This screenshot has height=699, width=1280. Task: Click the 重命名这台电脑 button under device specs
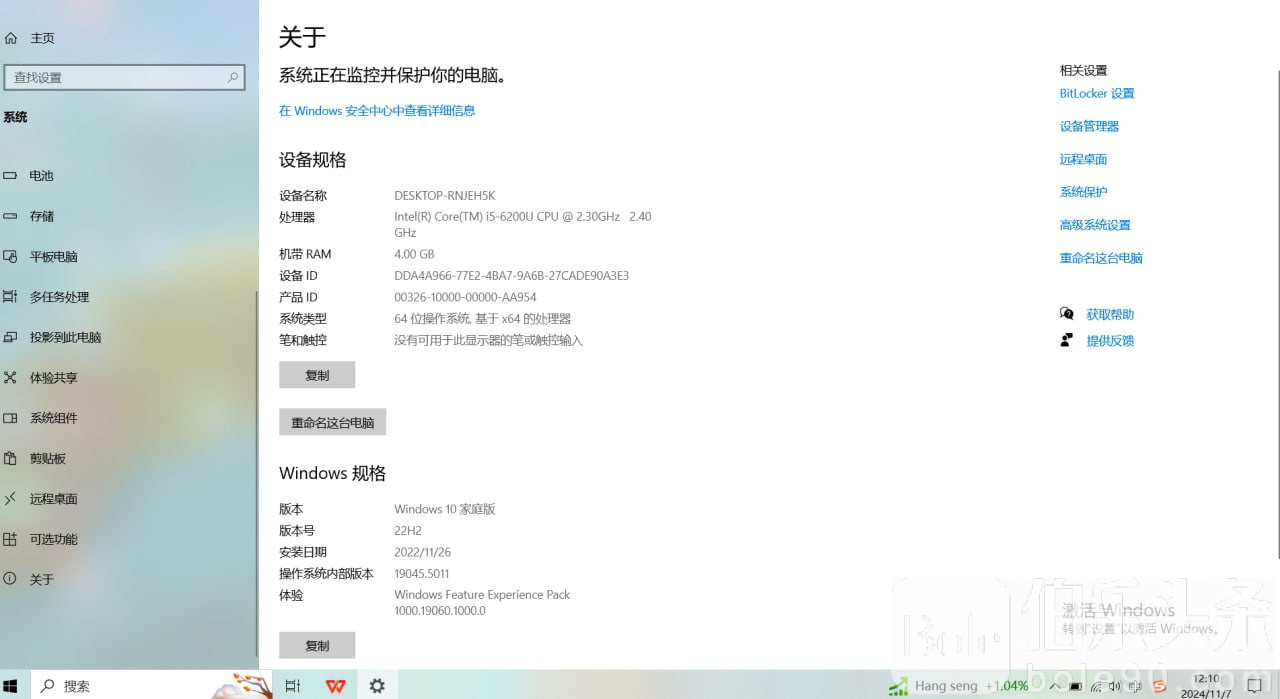point(332,423)
